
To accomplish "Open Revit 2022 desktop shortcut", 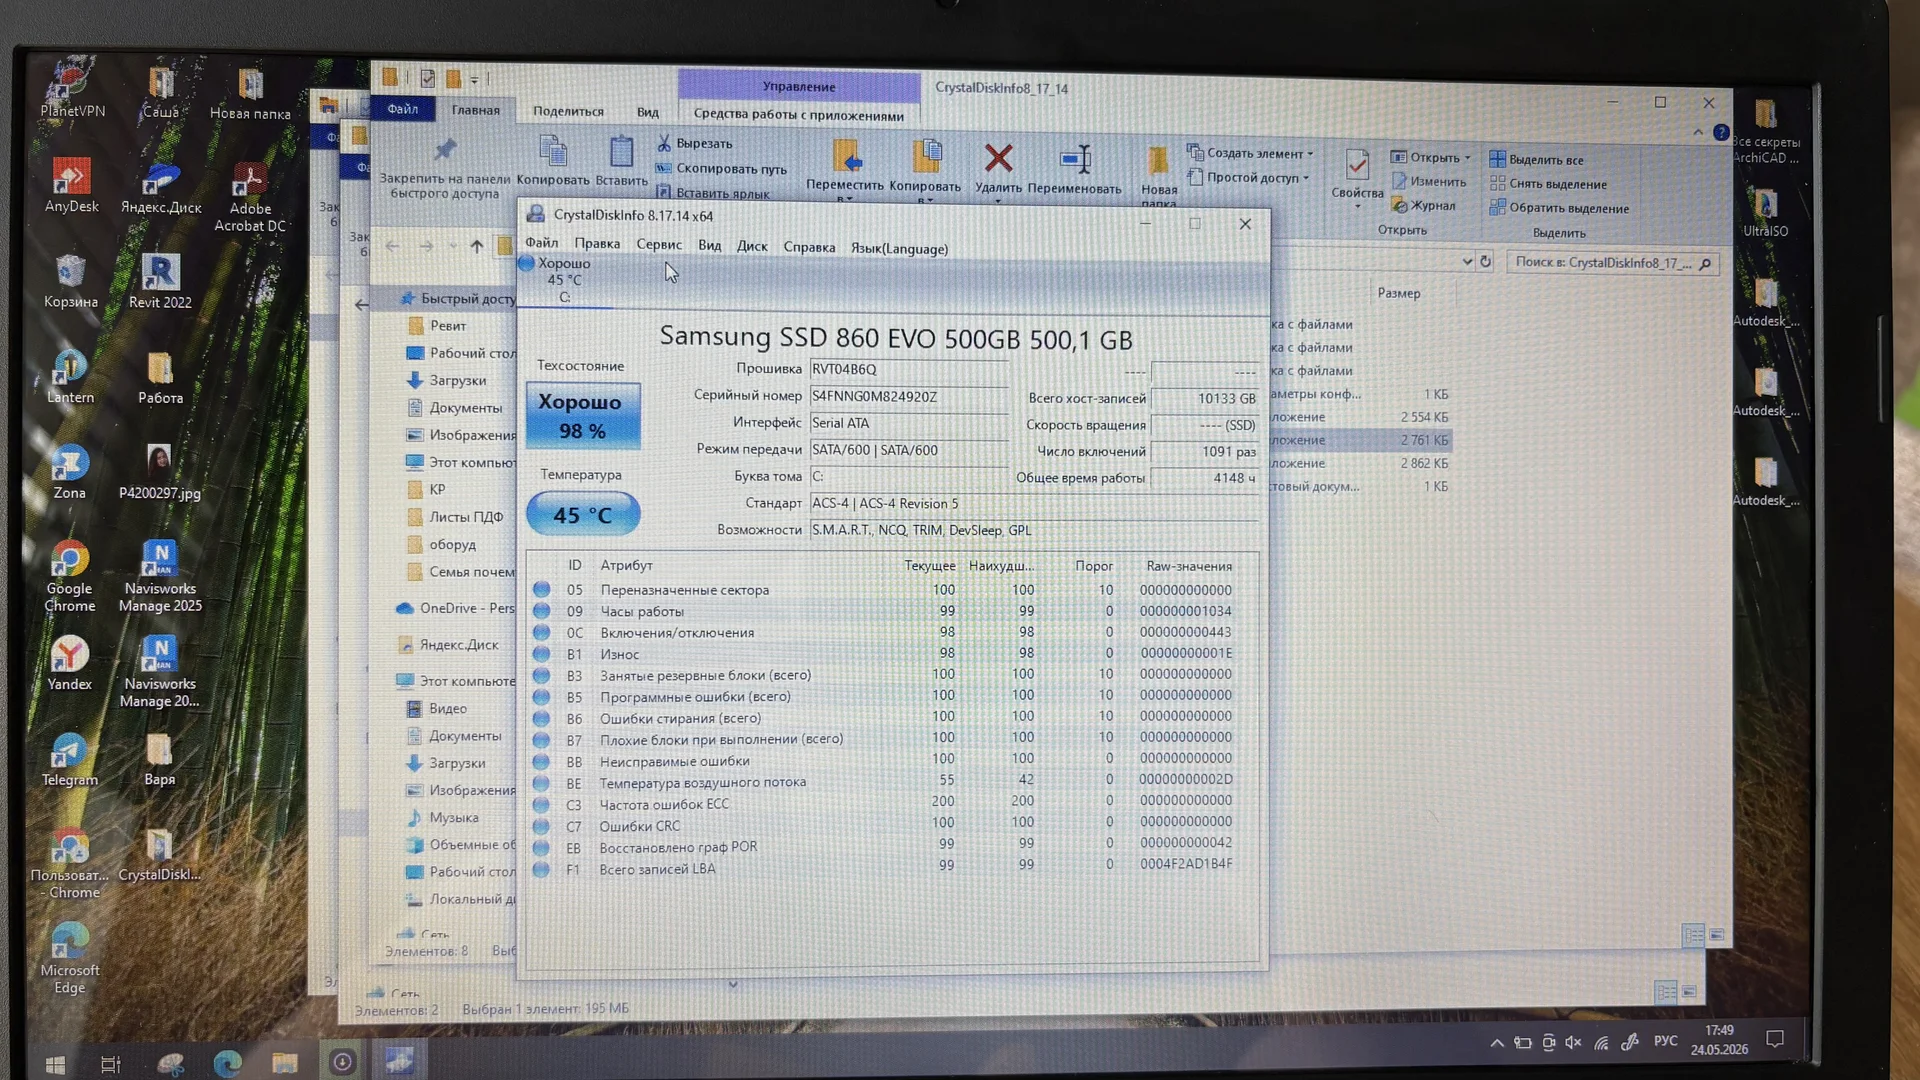I will pyautogui.click(x=160, y=281).
